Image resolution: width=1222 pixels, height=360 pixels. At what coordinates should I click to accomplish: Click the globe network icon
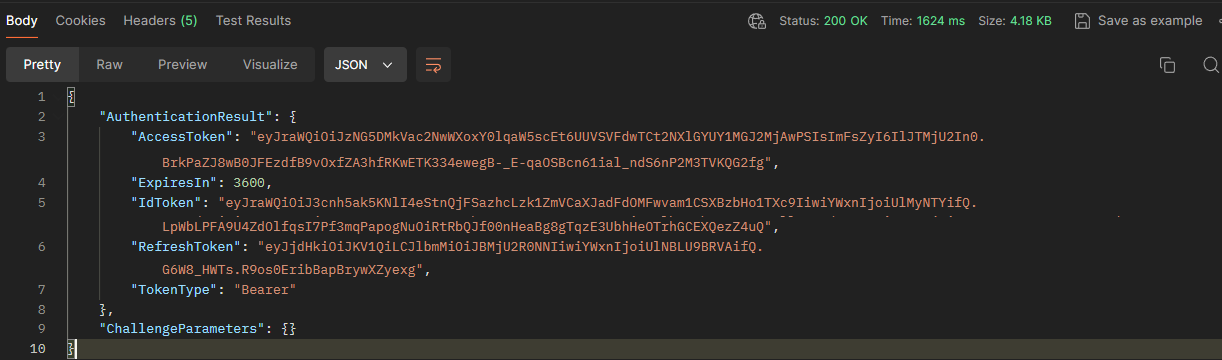click(757, 20)
